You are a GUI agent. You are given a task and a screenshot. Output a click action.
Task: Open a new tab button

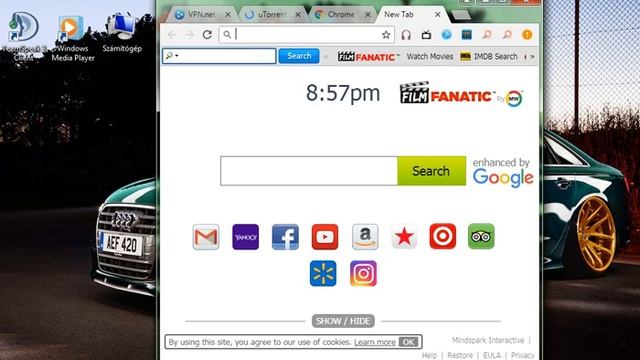461,15
